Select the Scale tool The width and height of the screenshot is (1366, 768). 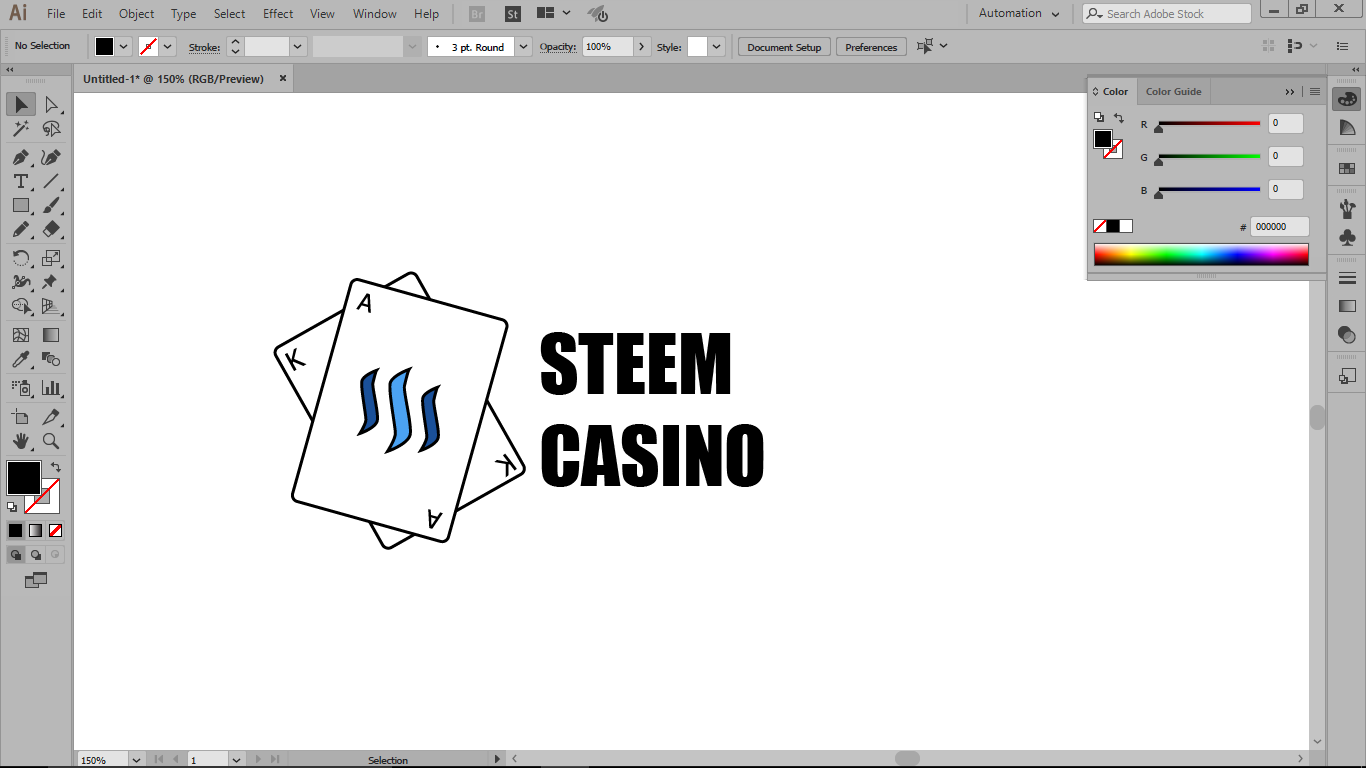coord(51,258)
